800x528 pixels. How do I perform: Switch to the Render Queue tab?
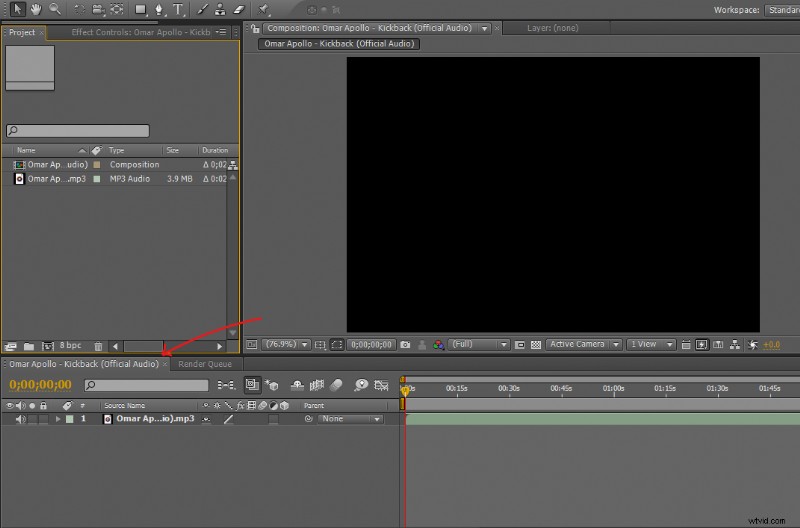[x=205, y=364]
